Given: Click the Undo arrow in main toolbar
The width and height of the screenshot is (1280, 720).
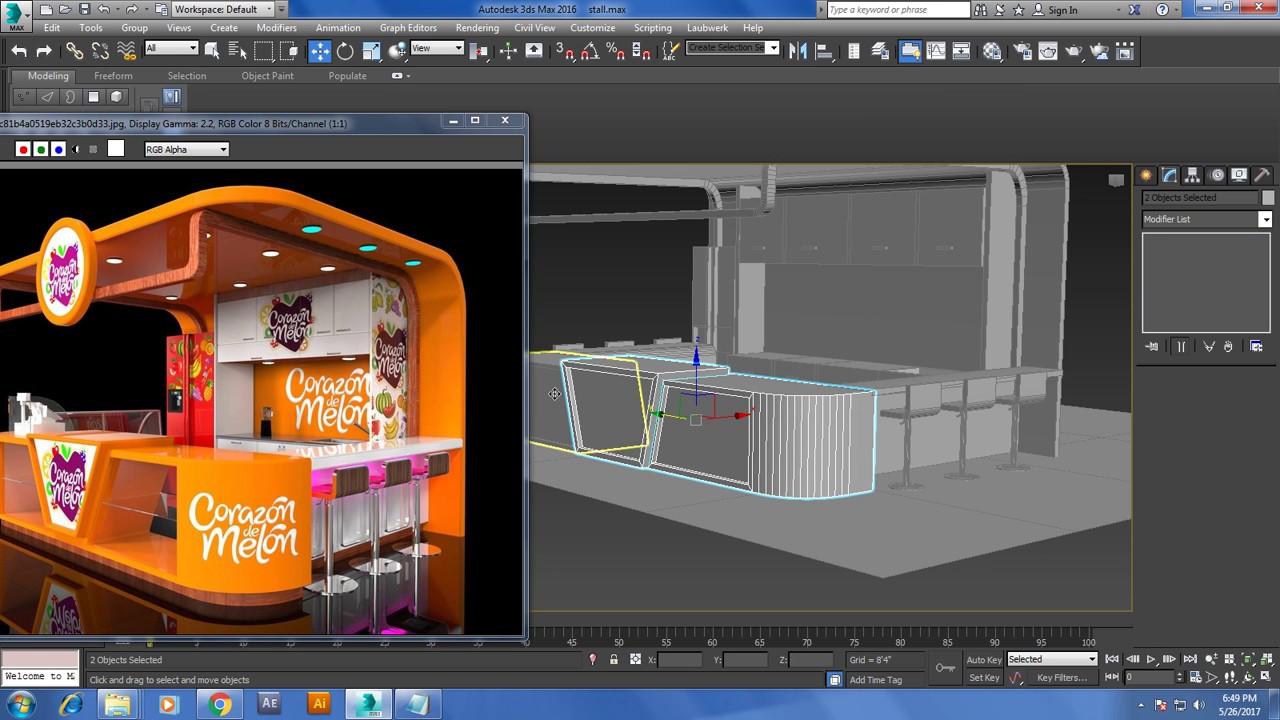Looking at the screenshot, I should coord(19,51).
